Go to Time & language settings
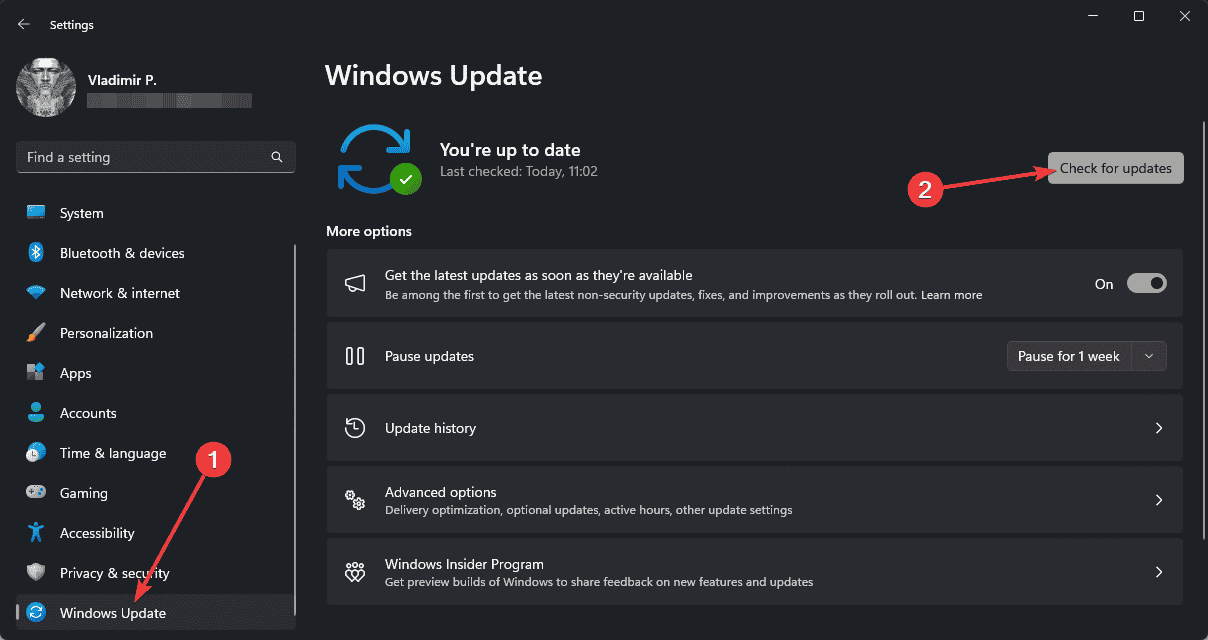This screenshot has width=1208, height=640. (155, 453)
